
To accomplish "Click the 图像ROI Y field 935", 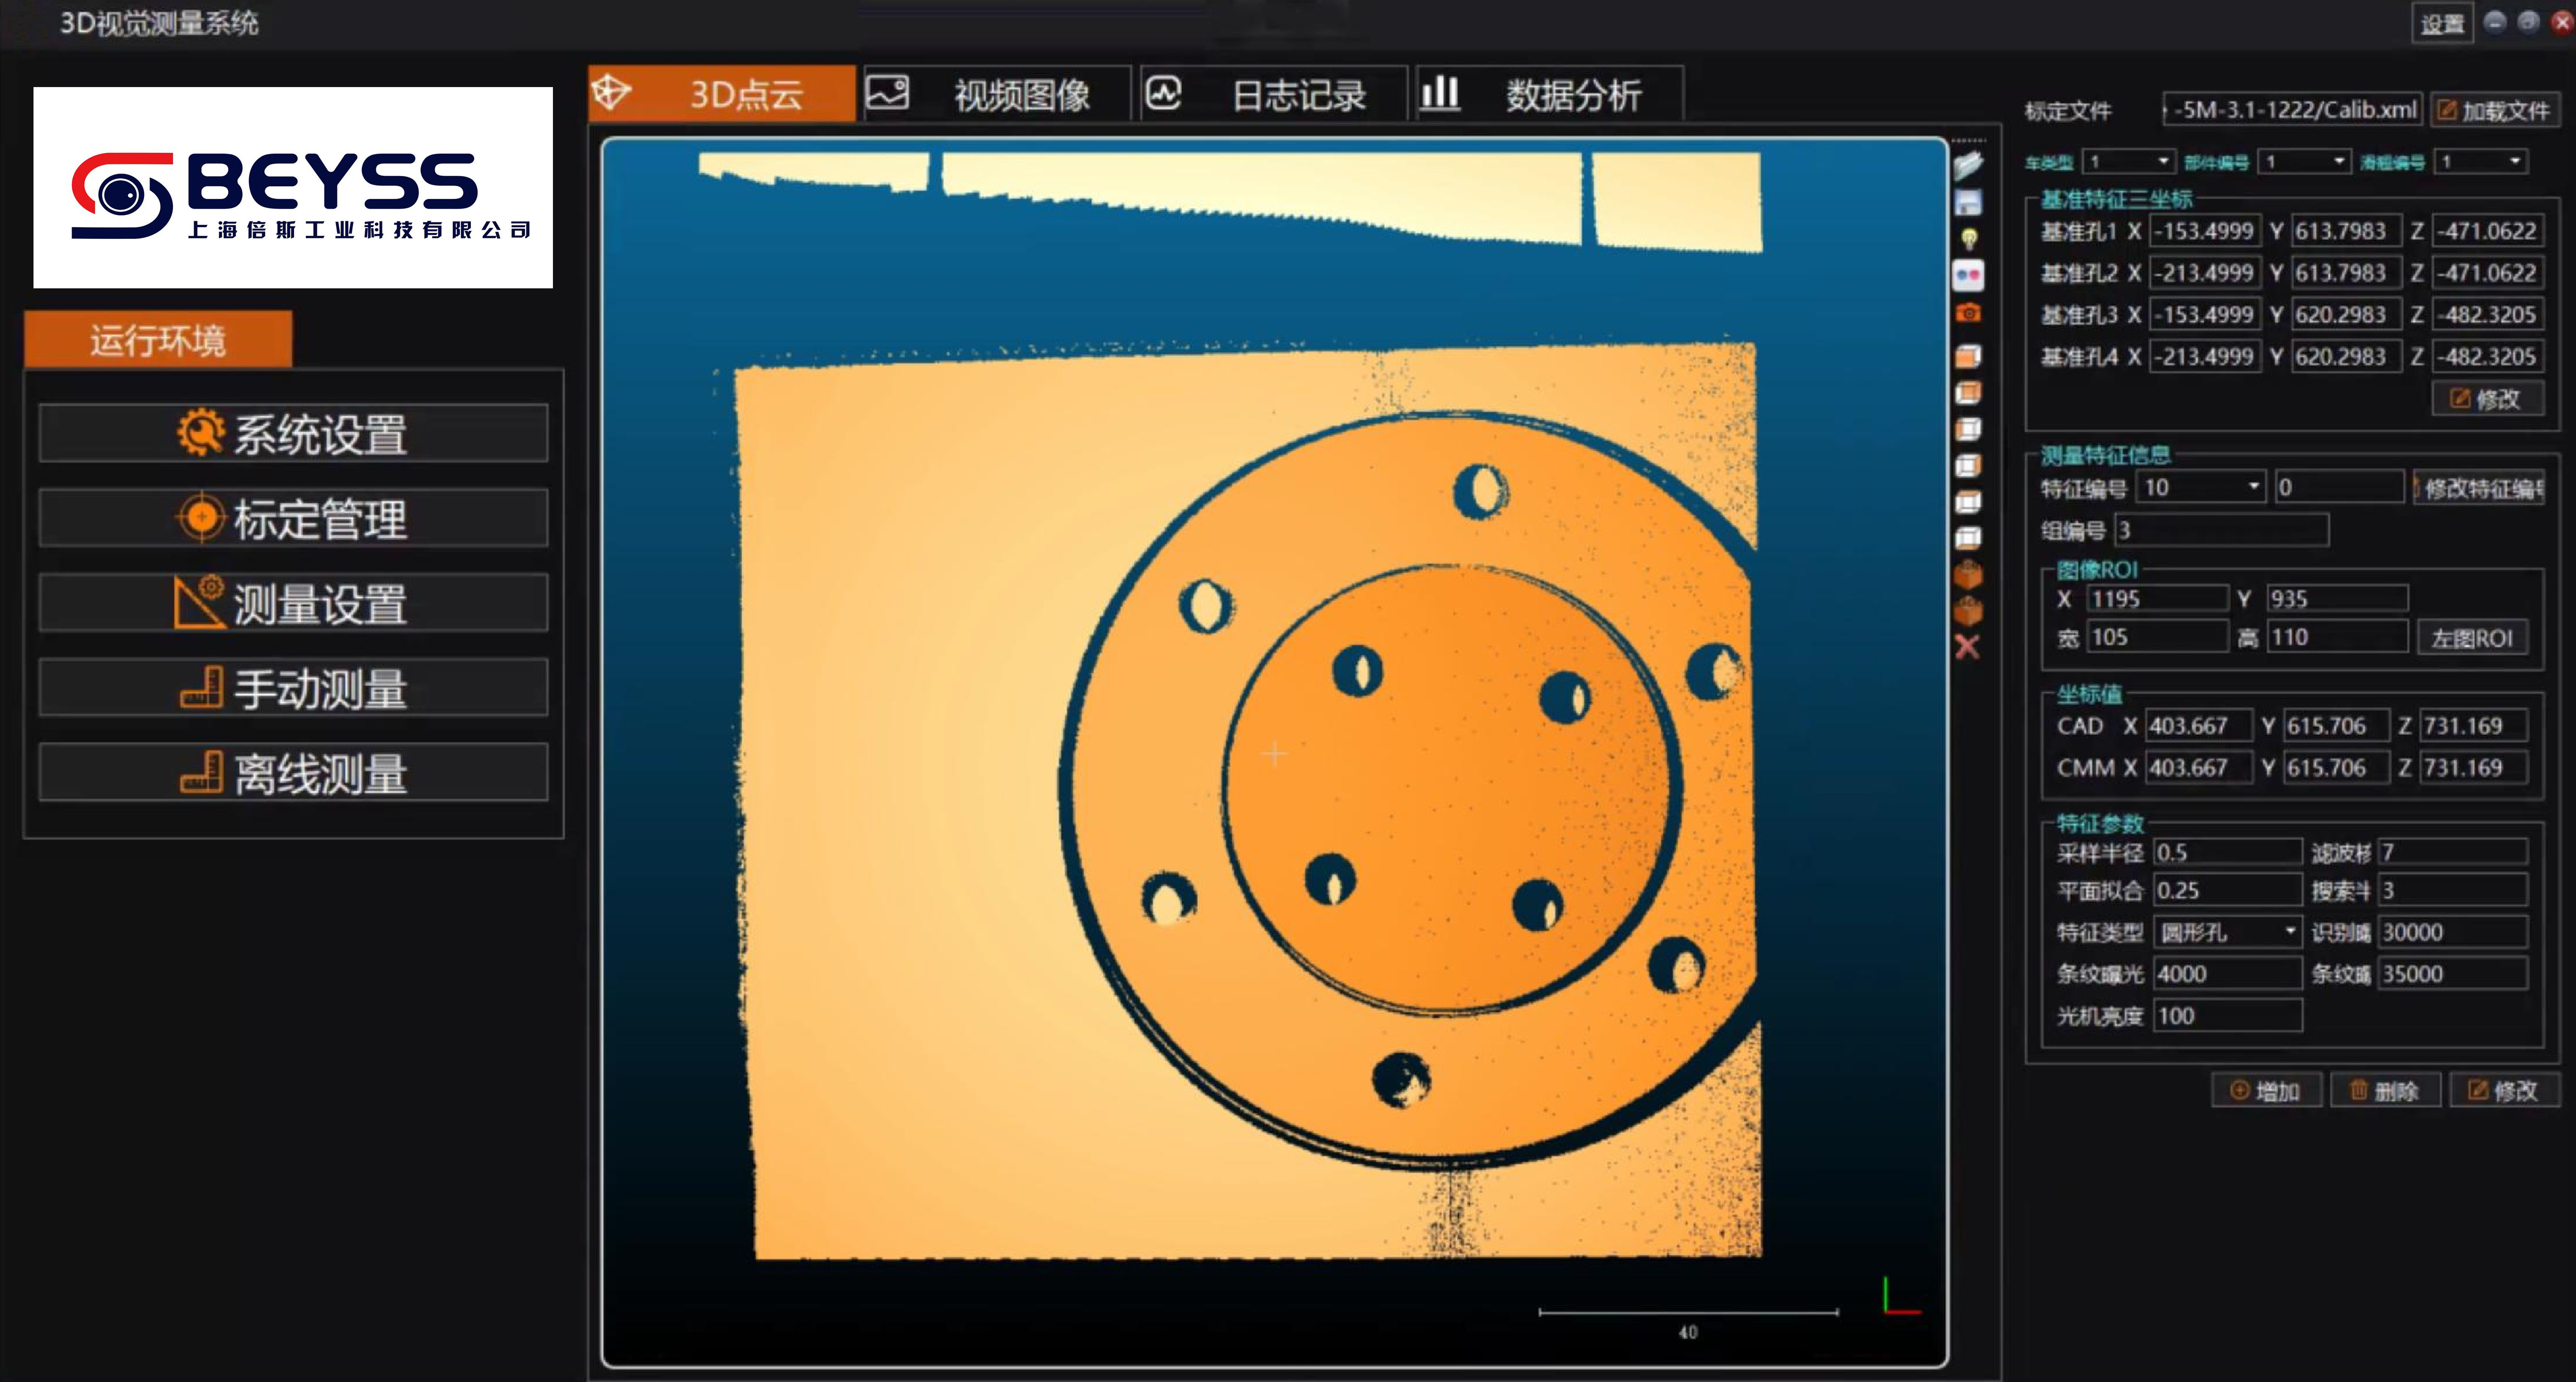I will [2337, 599].
